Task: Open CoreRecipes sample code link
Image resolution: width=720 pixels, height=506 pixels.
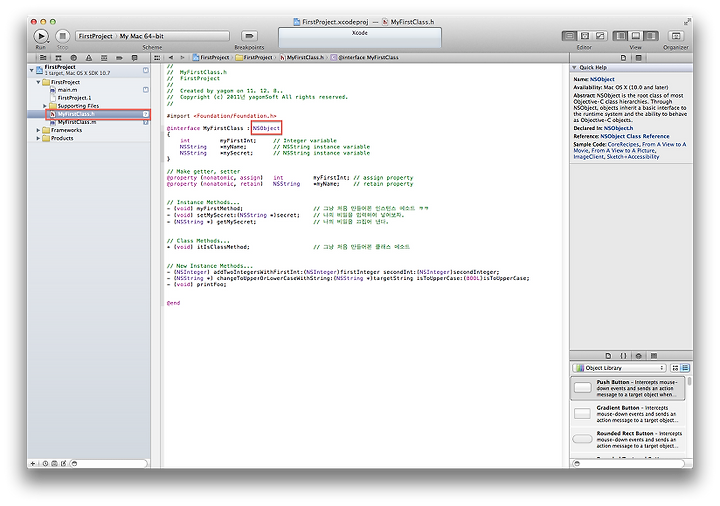Action: pyautogui.click(x=624, y=144)
